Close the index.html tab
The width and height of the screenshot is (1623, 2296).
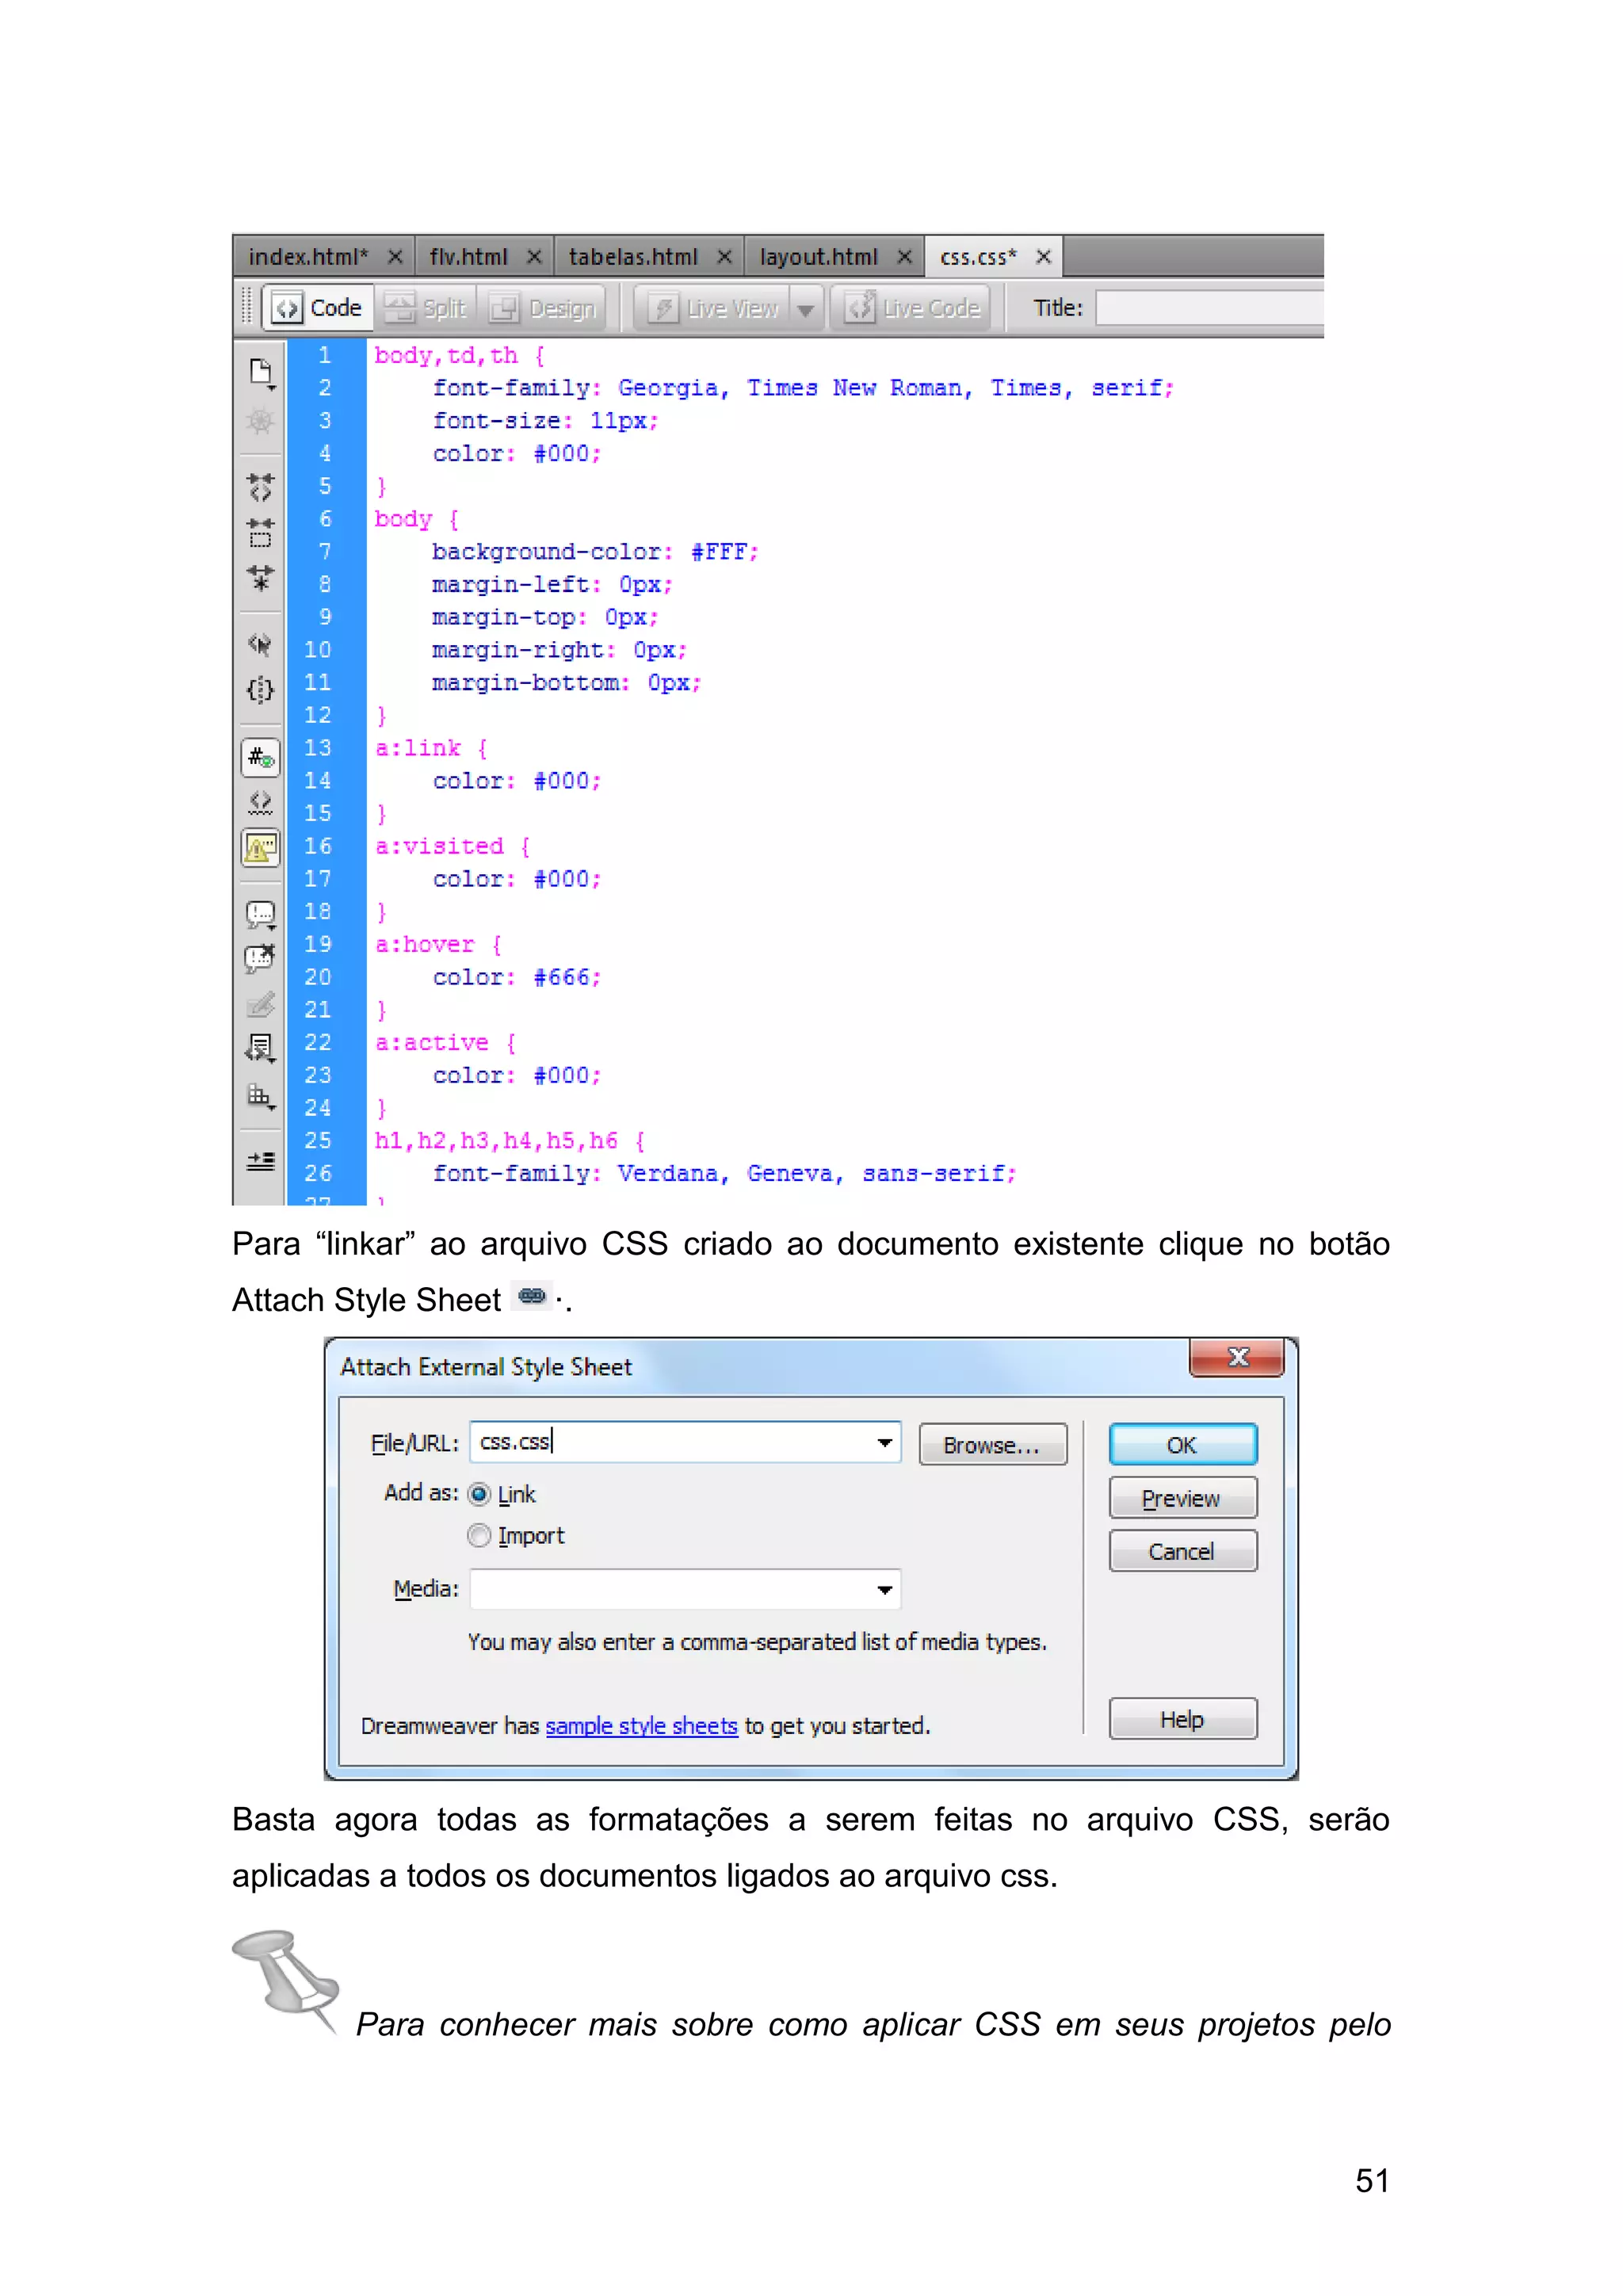pos(395,257)
